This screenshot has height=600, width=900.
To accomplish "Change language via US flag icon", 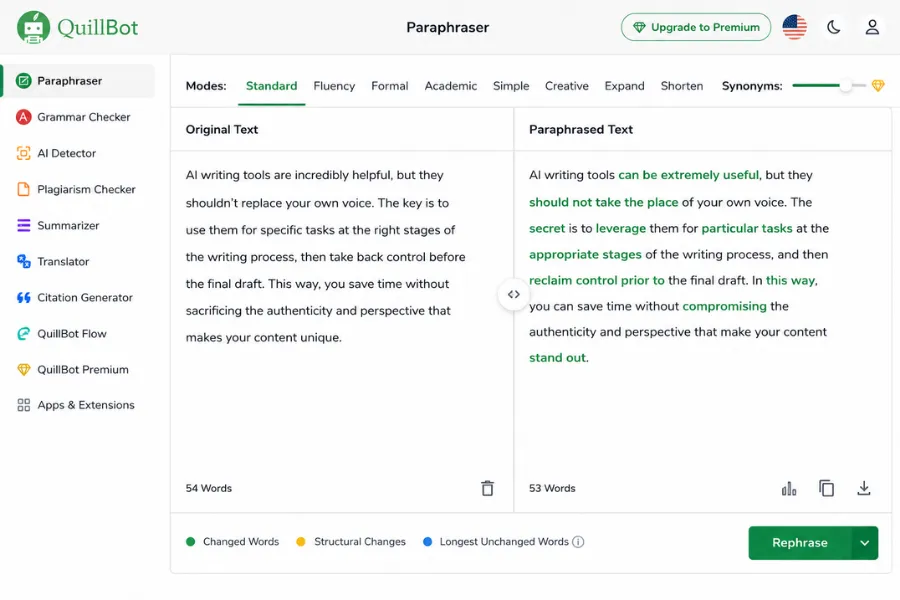I will point(794,27).
